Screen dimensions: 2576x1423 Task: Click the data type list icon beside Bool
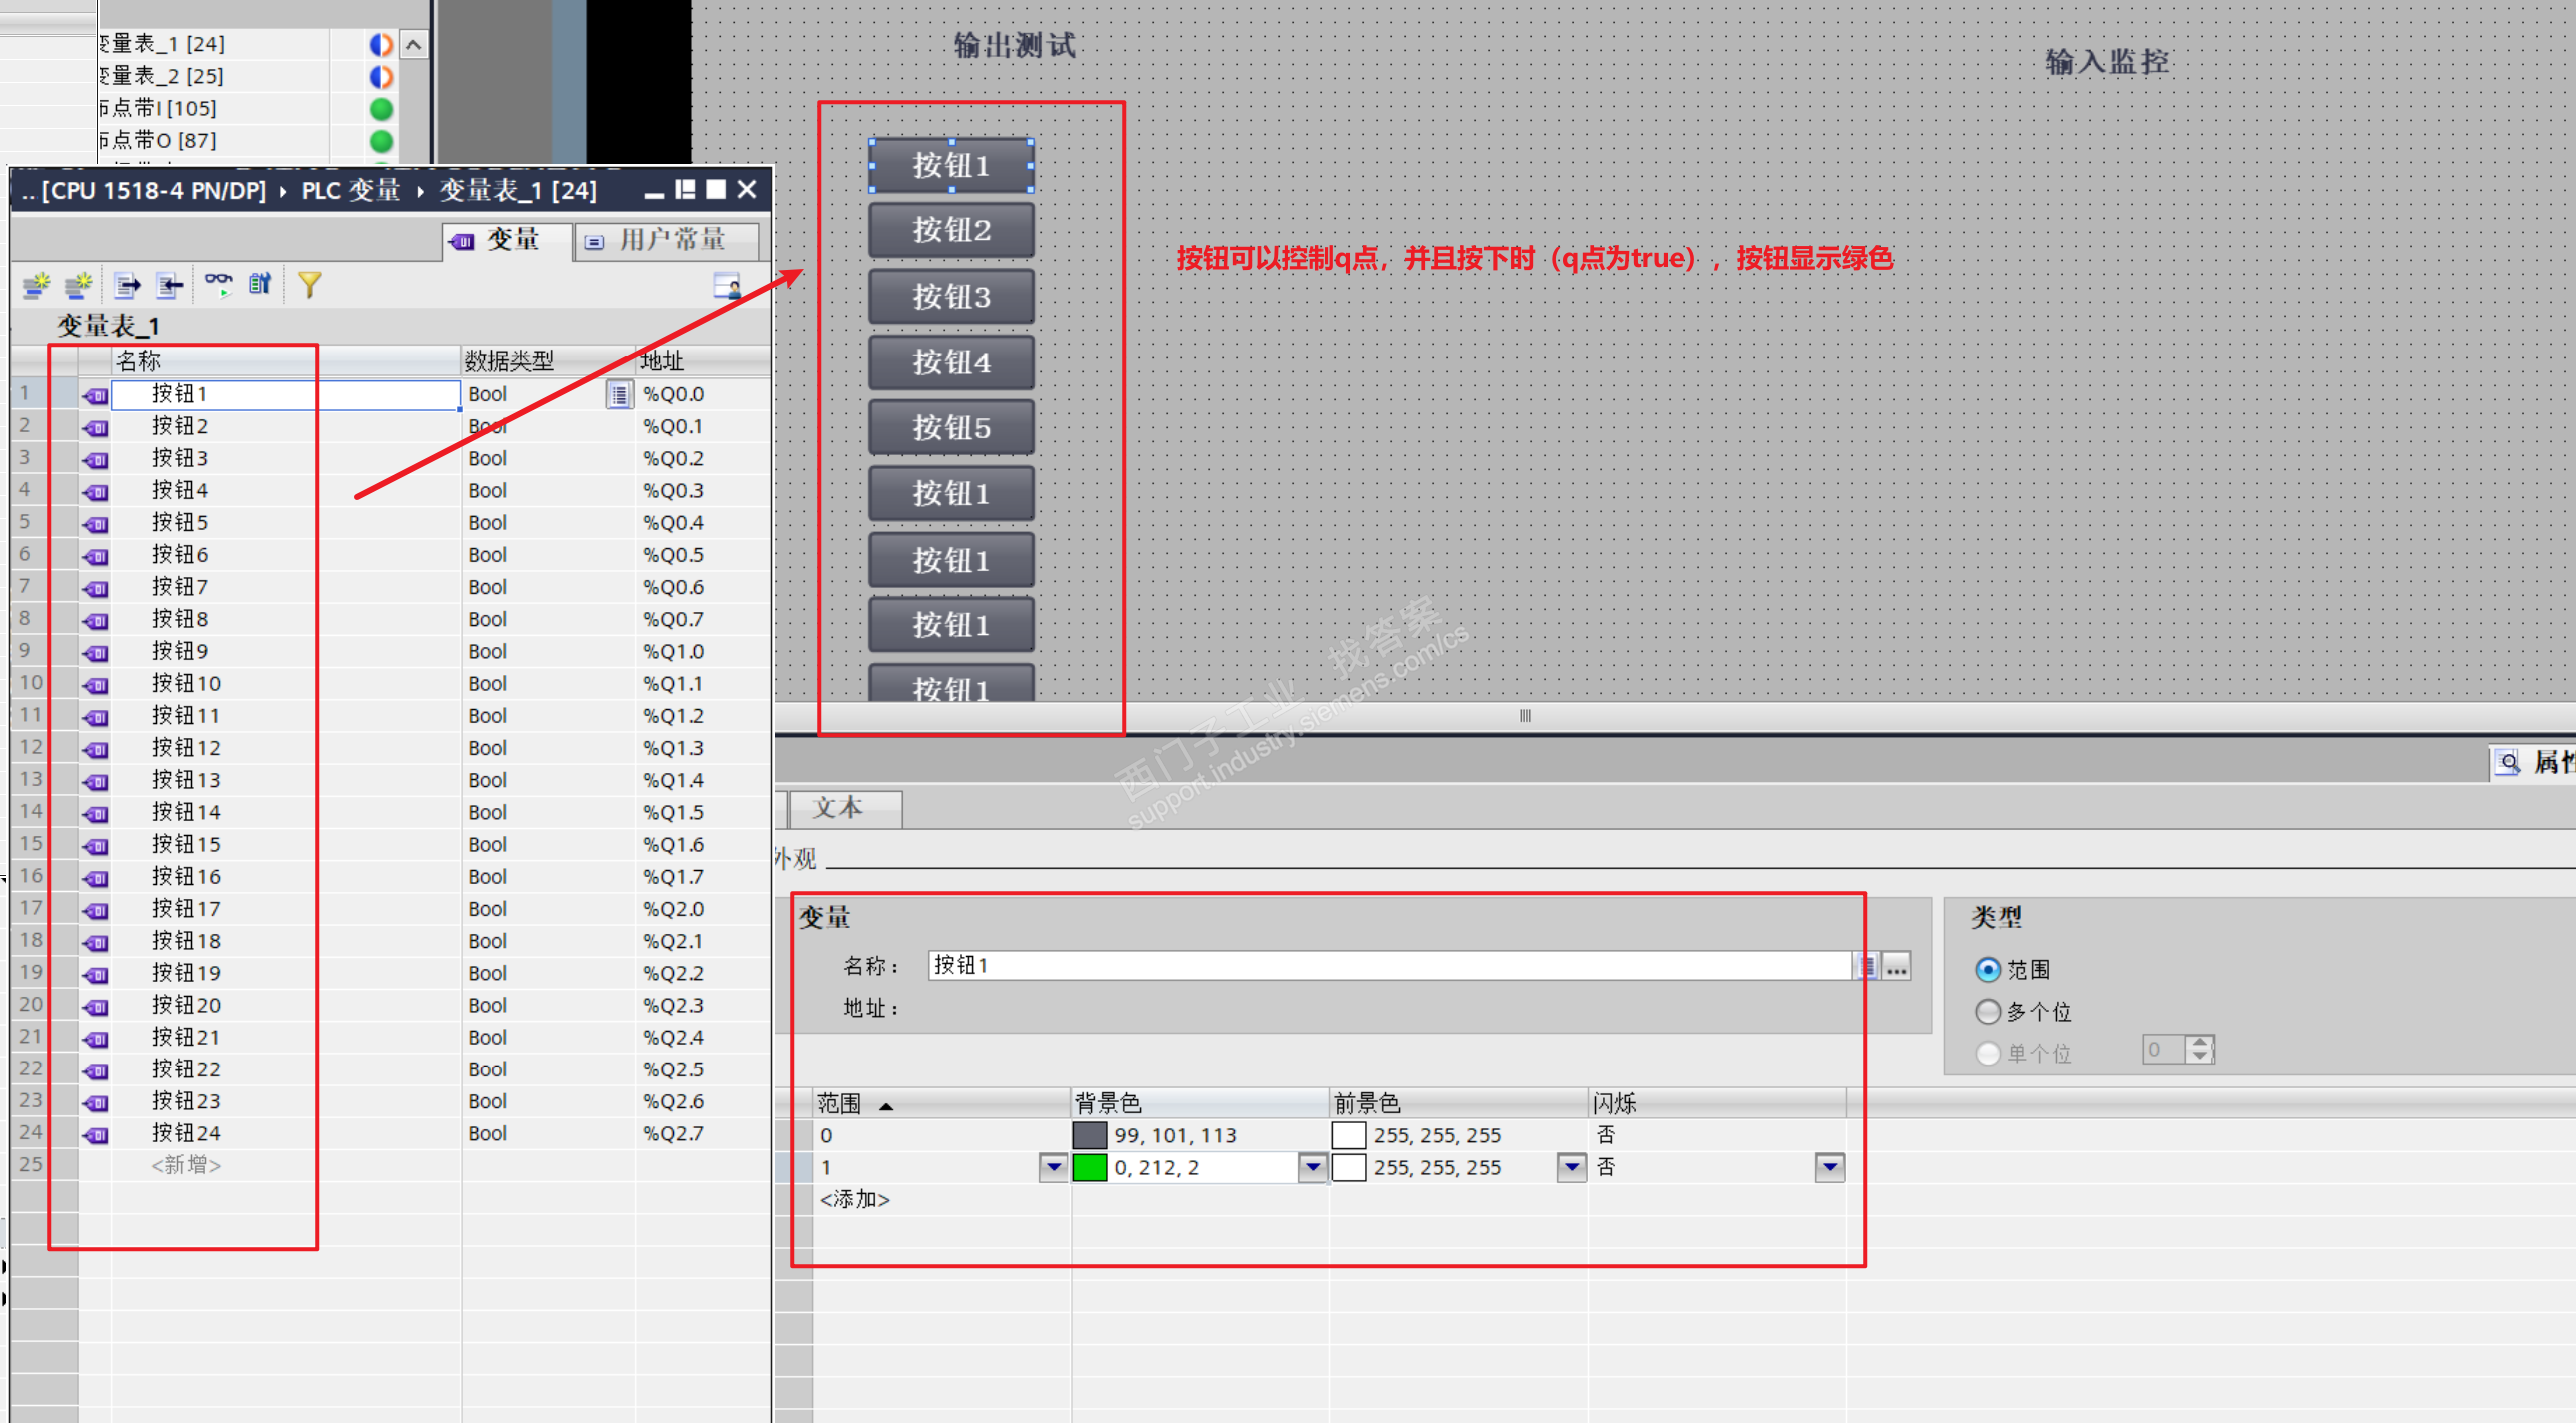(619, 395)
